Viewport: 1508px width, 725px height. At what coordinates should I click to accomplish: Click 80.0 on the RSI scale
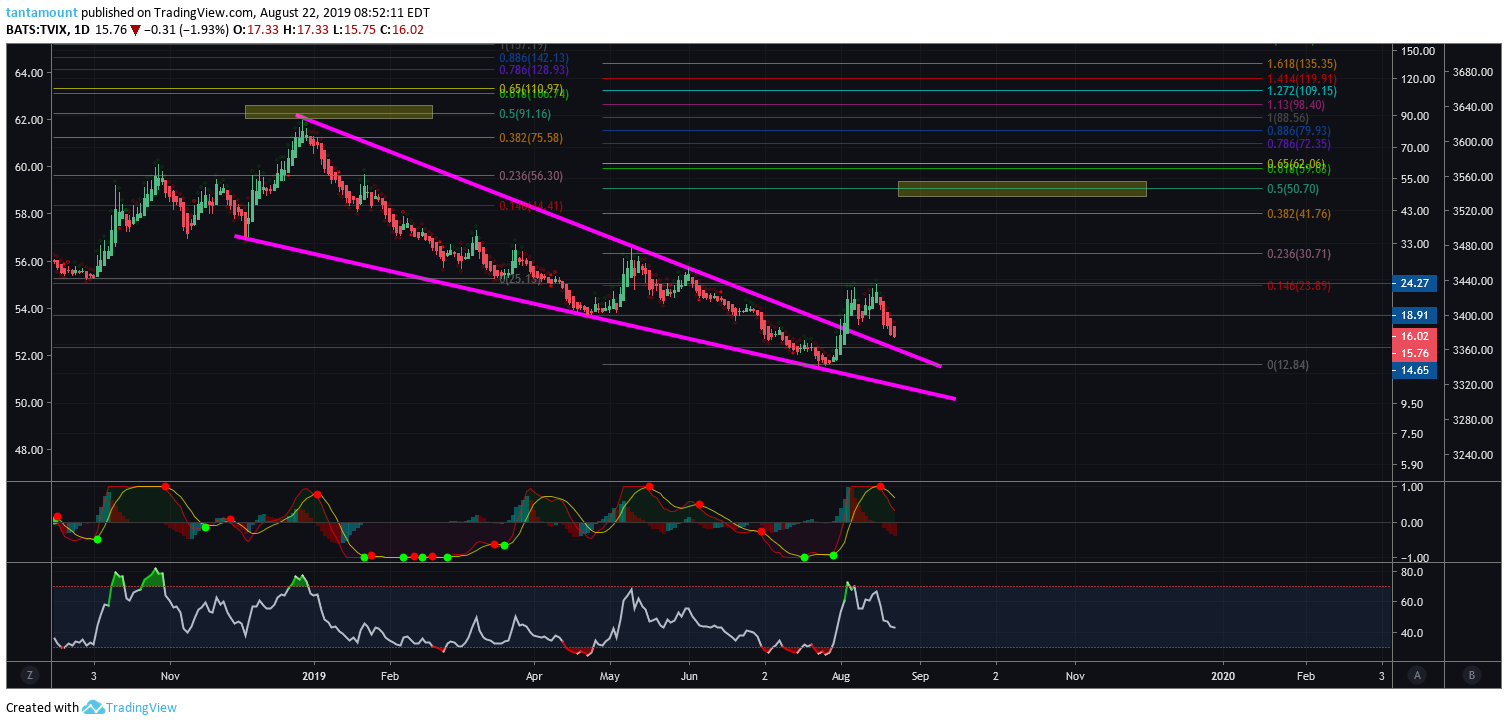(x=1413, y=573)
